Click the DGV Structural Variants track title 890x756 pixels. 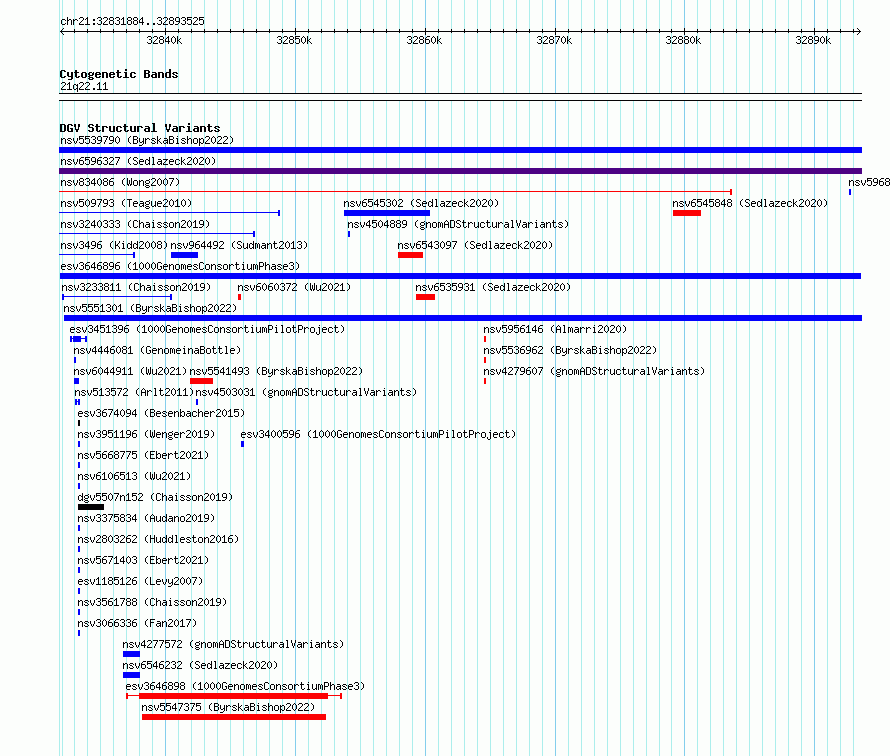pos(140,128)
